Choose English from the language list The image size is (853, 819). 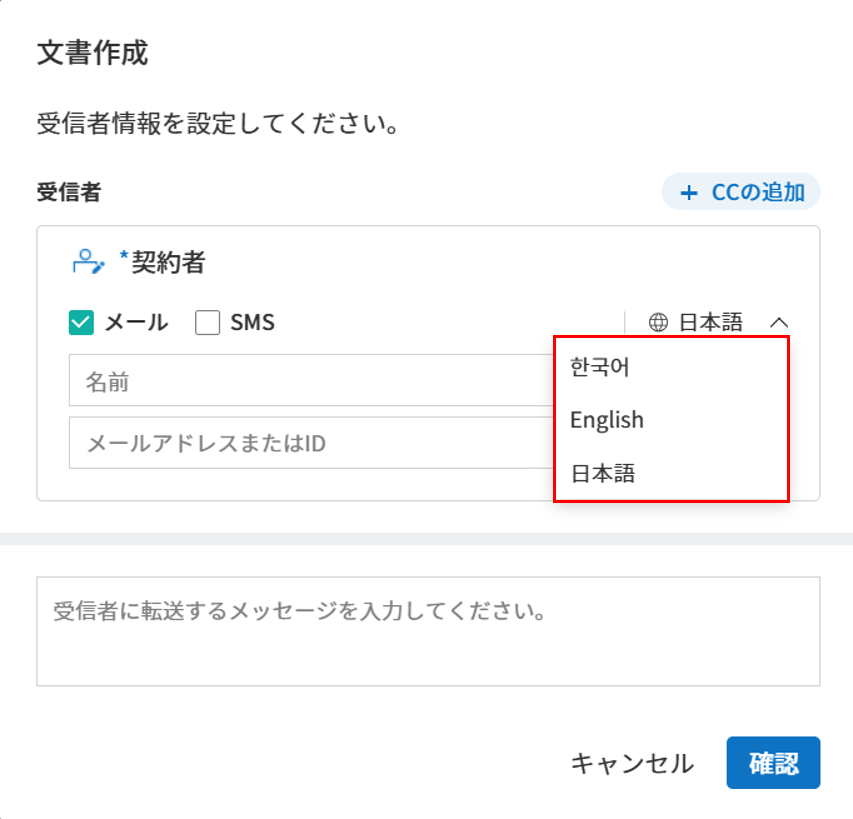607,420
